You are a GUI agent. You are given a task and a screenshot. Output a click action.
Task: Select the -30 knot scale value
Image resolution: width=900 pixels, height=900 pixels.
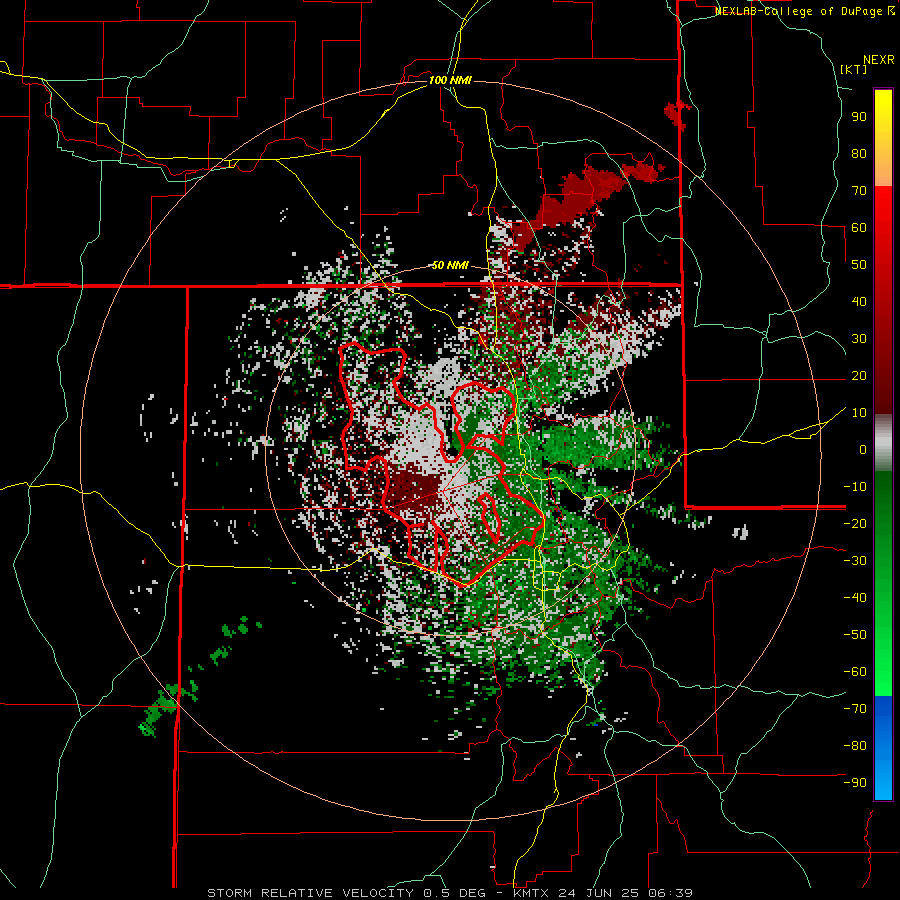tap(855, 561)
